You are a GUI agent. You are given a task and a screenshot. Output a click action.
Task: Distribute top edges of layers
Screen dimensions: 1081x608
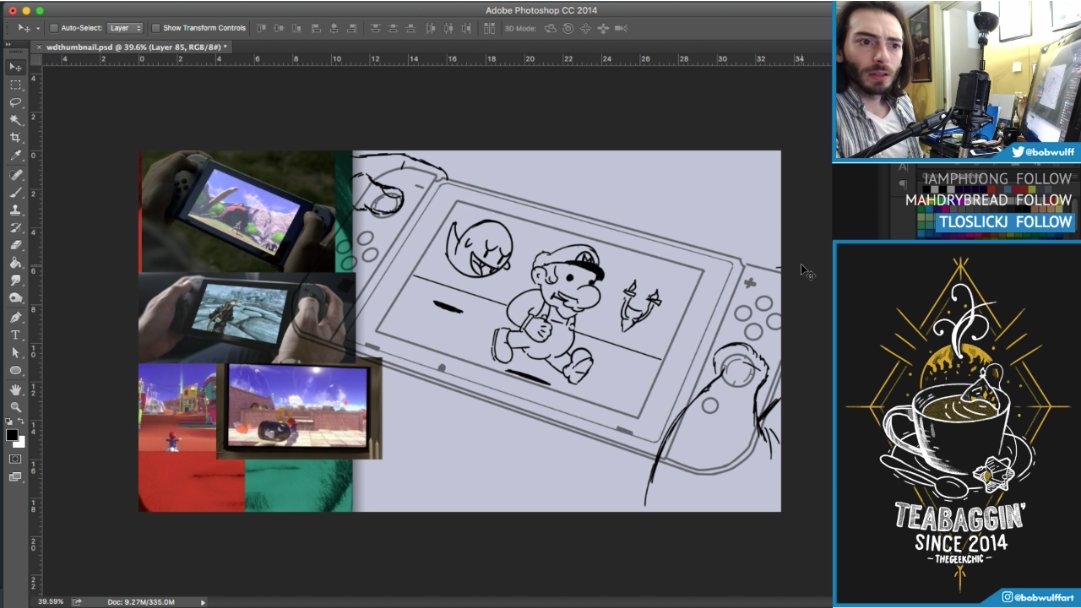(375, 28)
